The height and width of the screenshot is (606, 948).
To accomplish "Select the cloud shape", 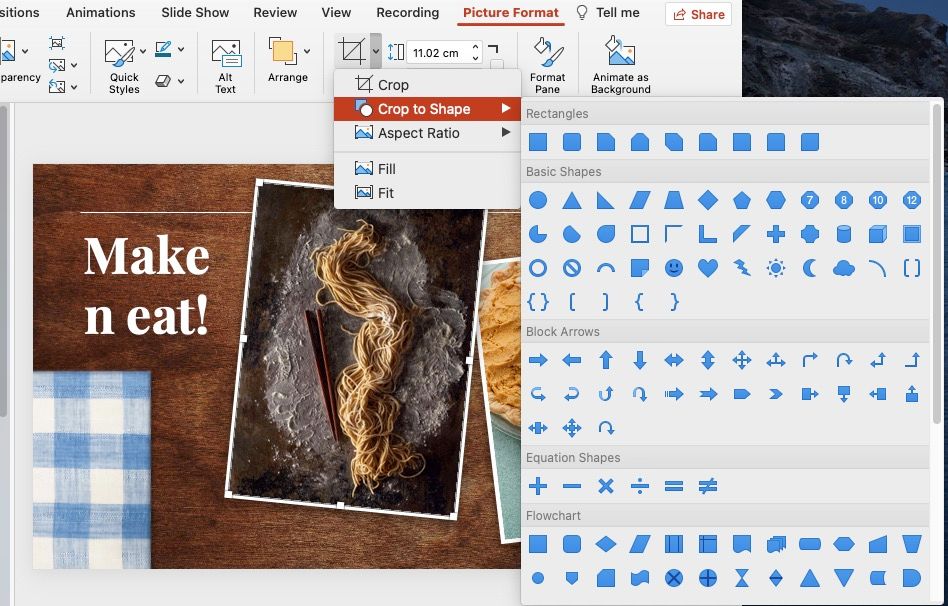I will pyautogui.click(x=844, y=268).
